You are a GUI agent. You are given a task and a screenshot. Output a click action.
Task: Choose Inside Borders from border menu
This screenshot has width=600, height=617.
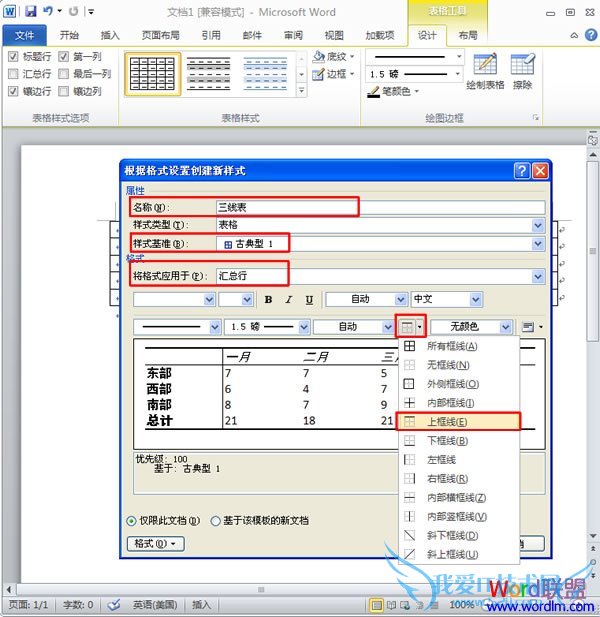click(459, 403)
